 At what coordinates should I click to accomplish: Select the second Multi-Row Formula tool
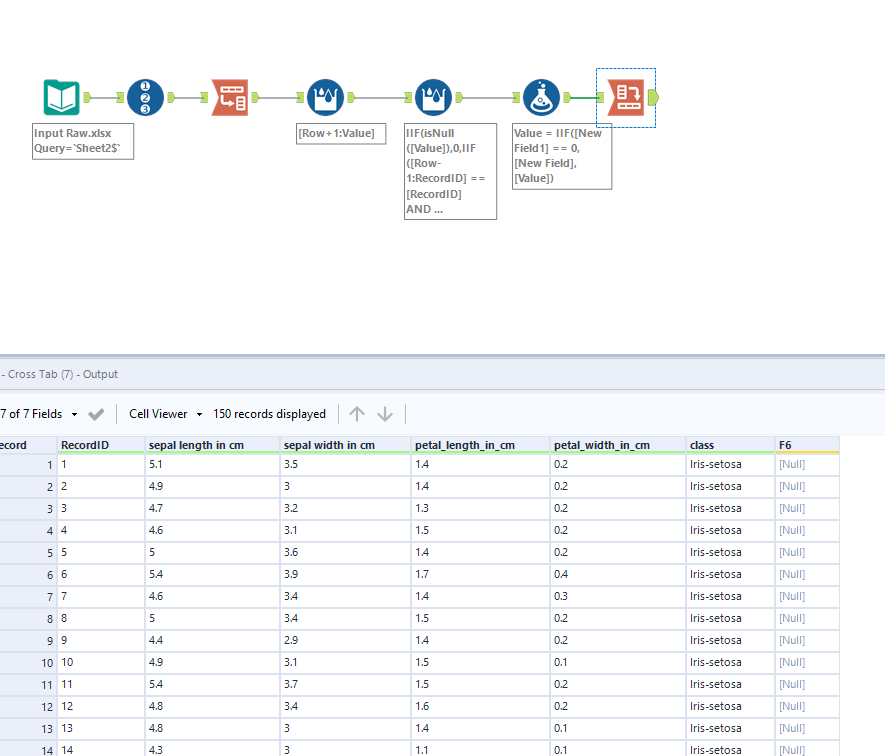[x=433, y=97]
